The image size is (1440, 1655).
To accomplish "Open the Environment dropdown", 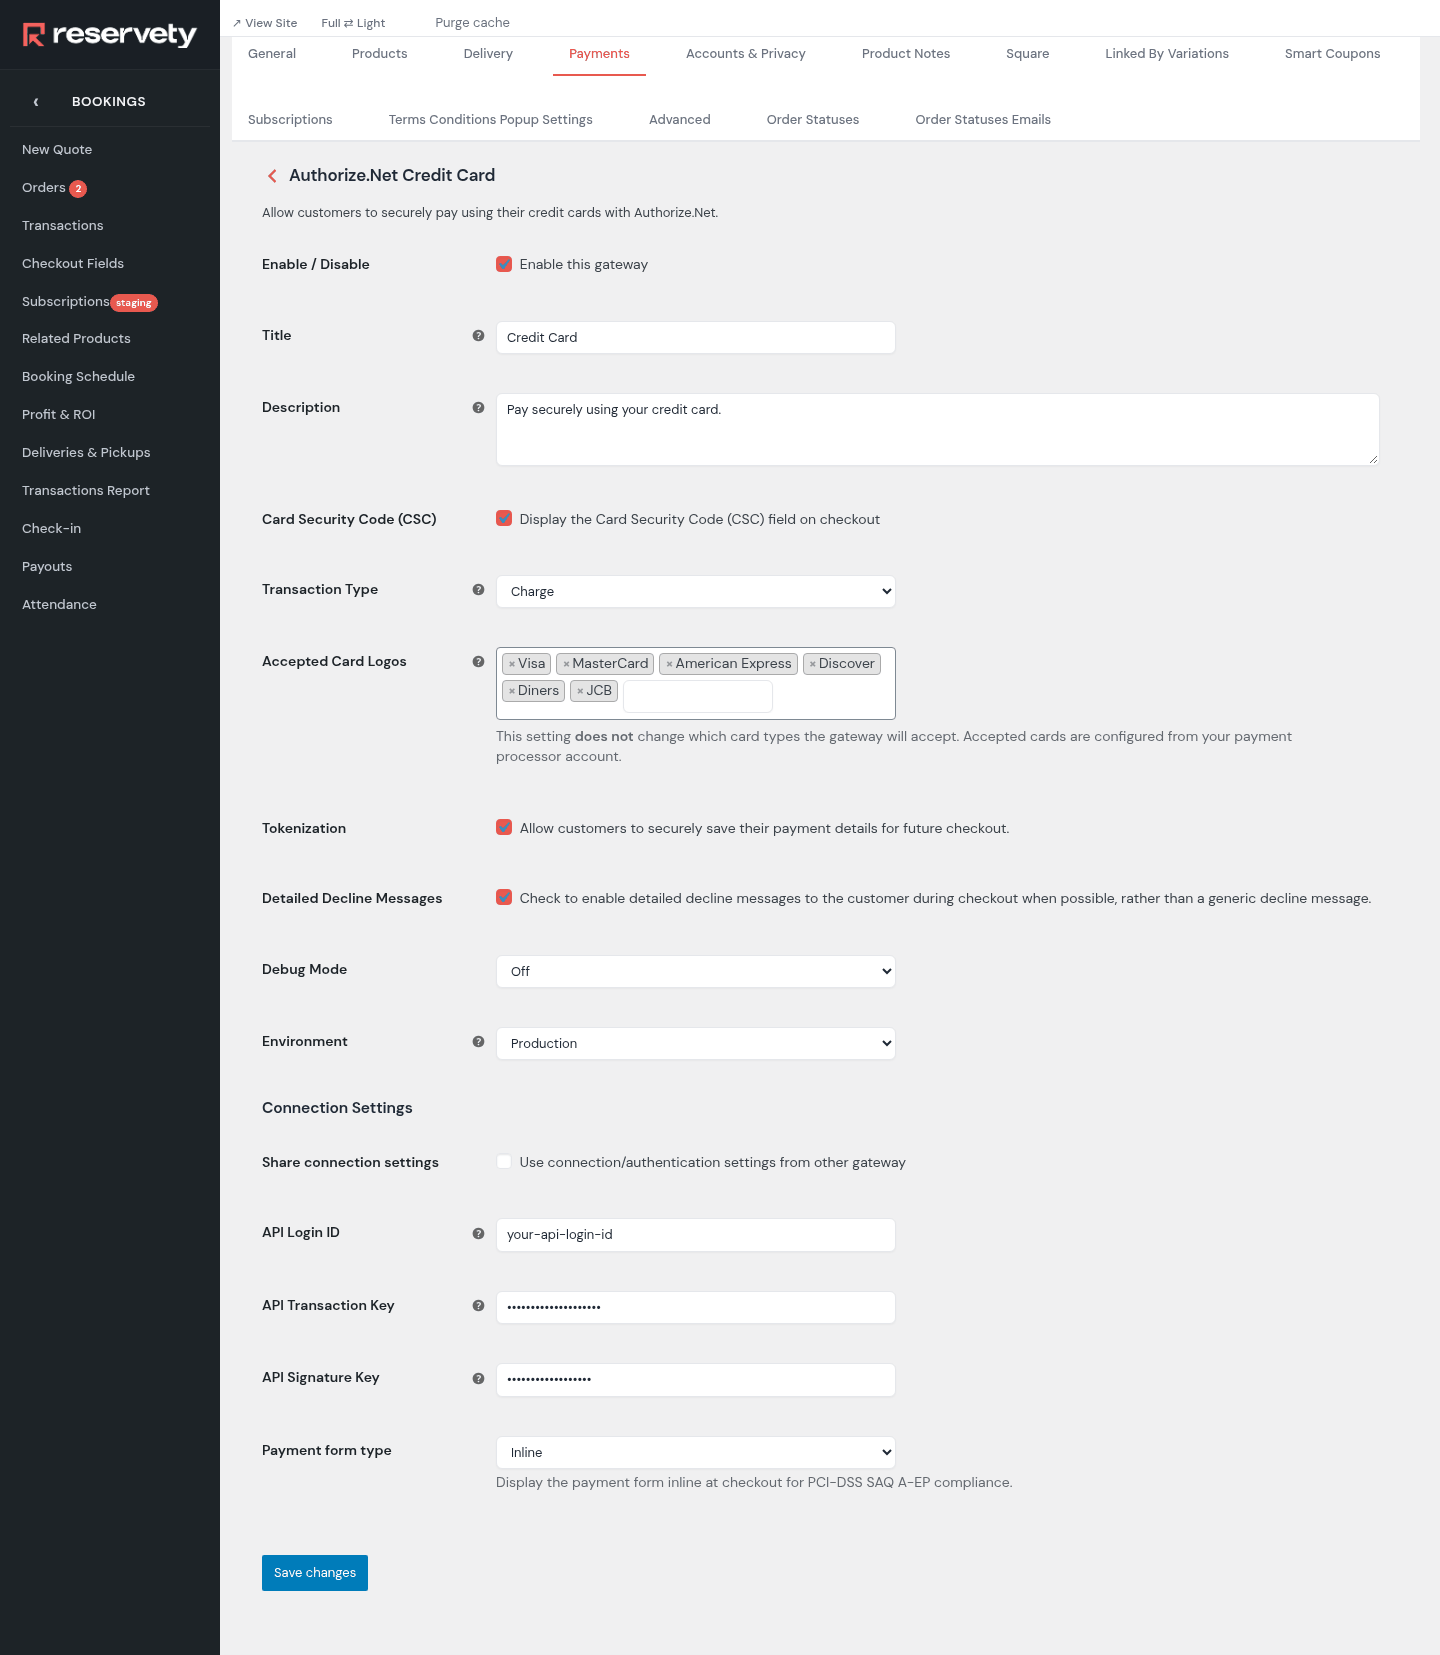I will pyautogui.click(x=696, y=1043).
